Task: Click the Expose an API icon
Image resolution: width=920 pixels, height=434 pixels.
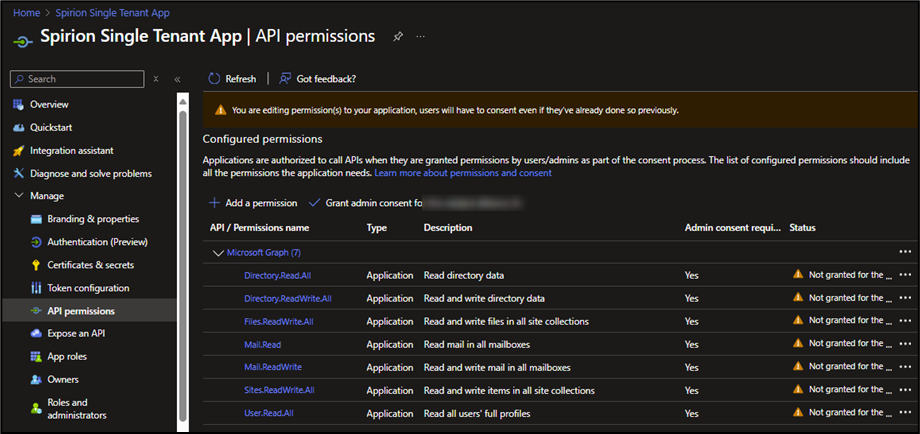Action: (x=37, y=334)
